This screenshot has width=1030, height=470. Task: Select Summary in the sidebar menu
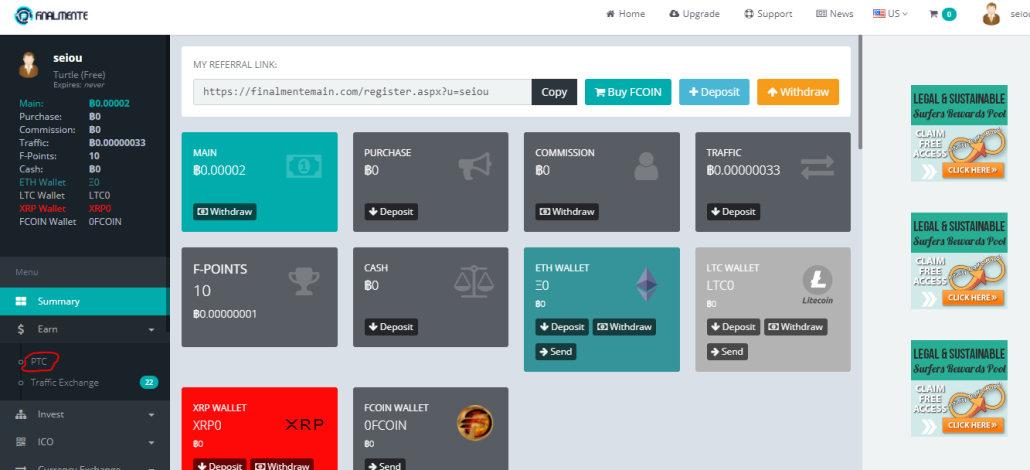coord(84,301)
